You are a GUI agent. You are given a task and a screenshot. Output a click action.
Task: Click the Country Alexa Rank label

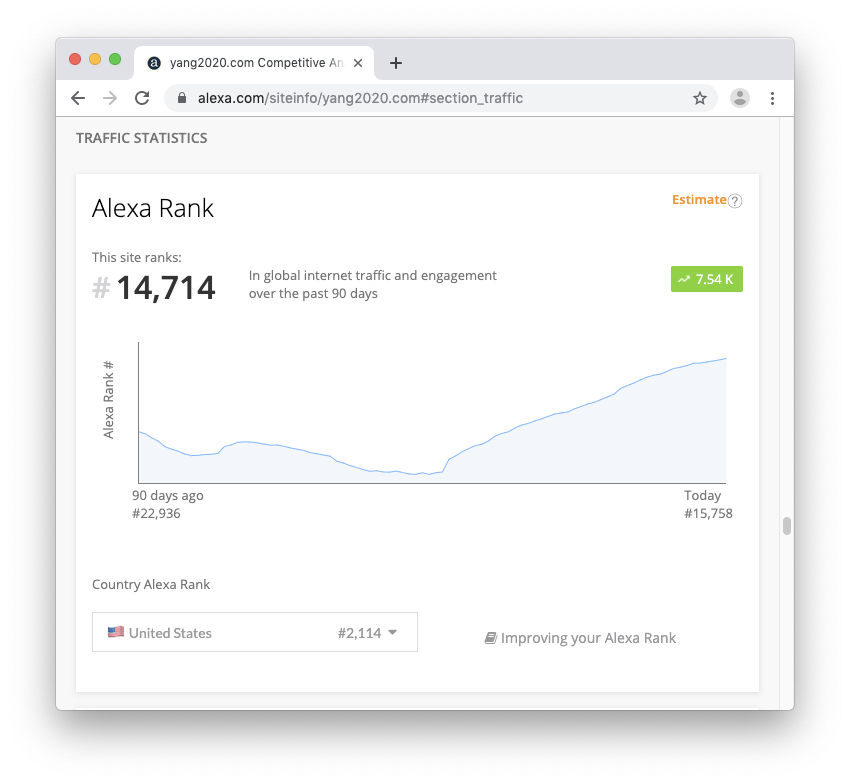151,584
